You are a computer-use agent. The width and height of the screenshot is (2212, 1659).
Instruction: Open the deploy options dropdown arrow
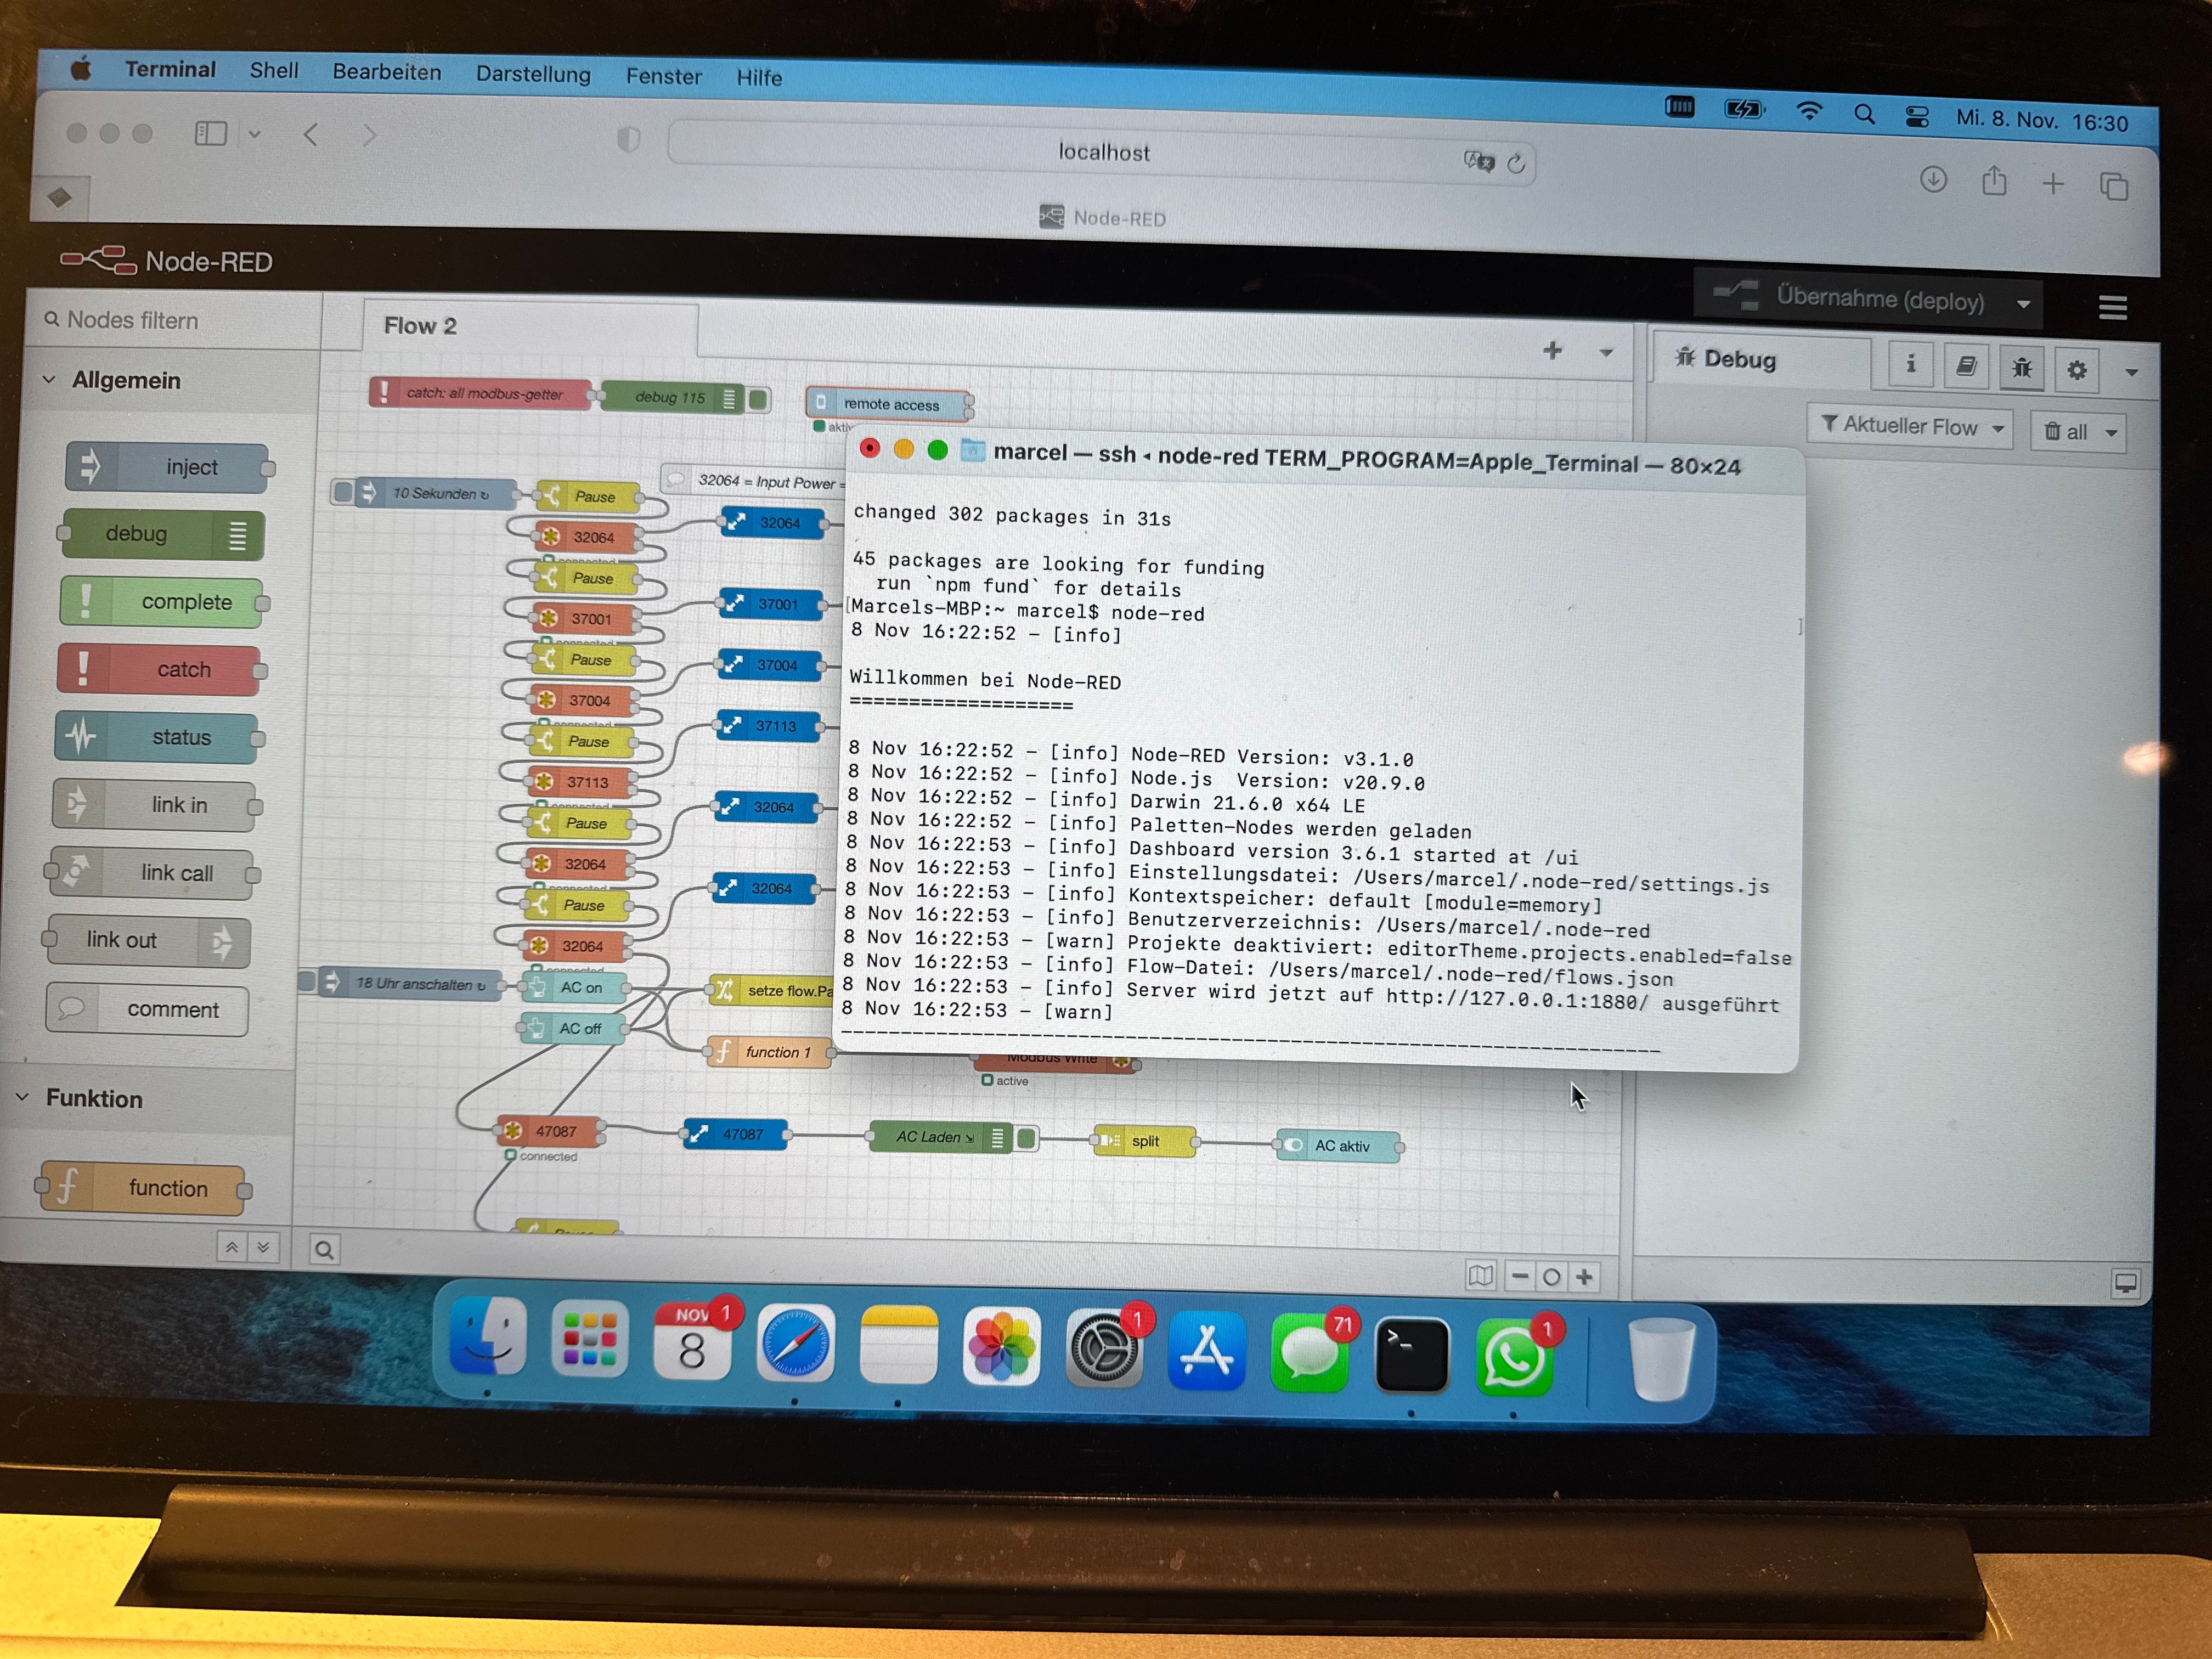(x=2023, y=303)
